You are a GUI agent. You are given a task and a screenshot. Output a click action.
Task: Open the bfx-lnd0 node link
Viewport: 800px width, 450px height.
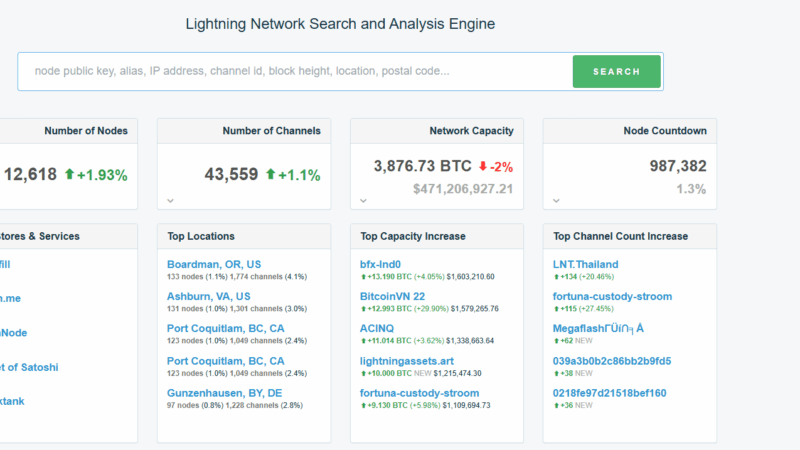coord(381,264)
